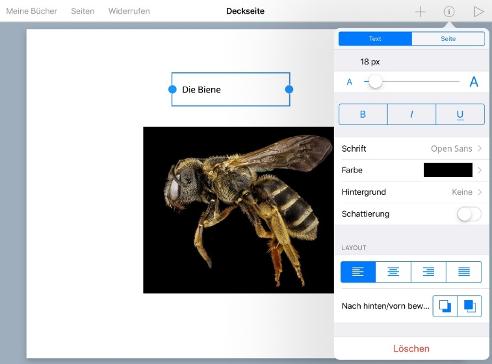Move text box to back

pos(445,306)
